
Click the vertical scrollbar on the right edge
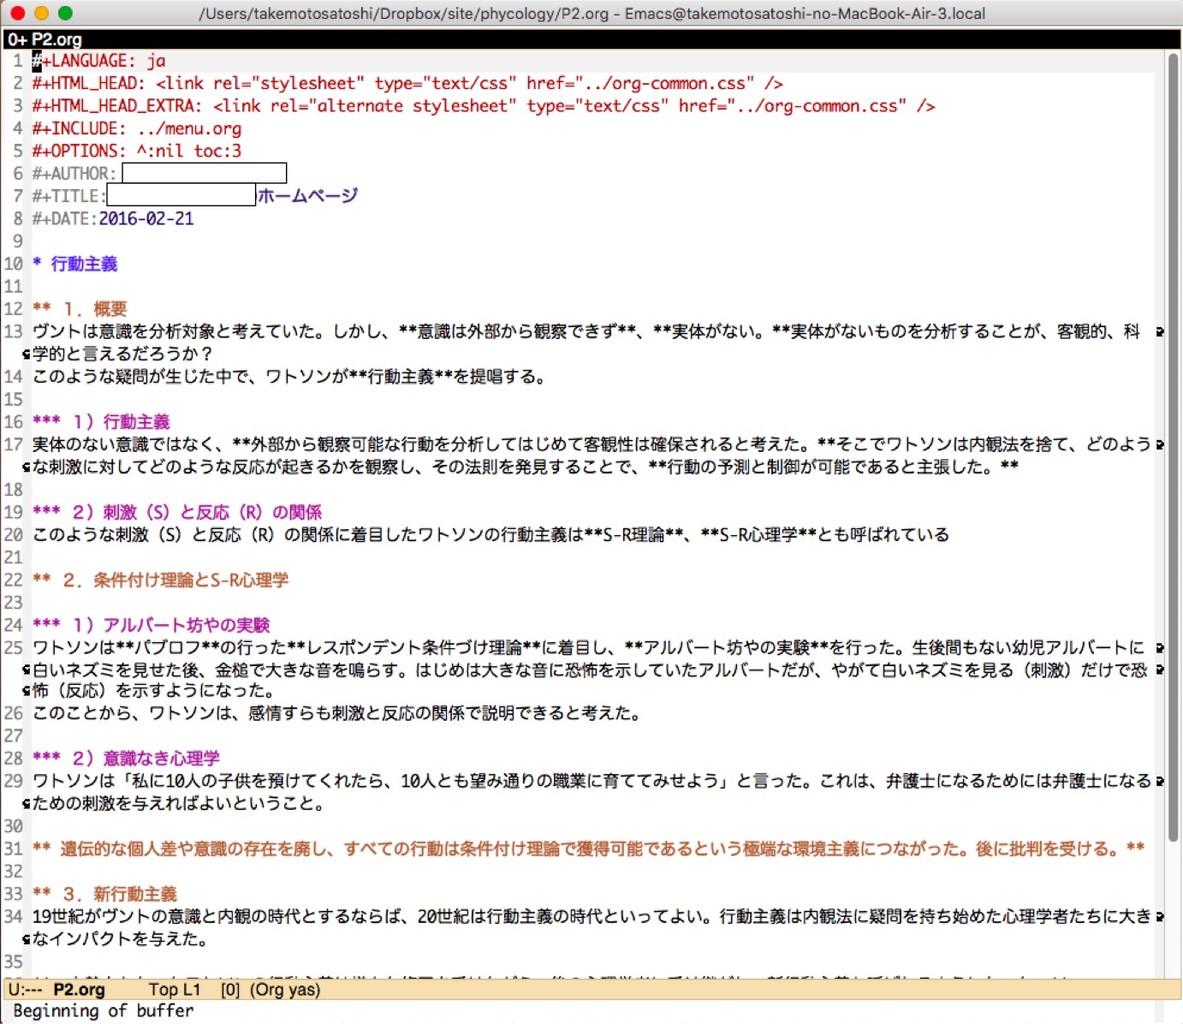(x=1173, y=445)
